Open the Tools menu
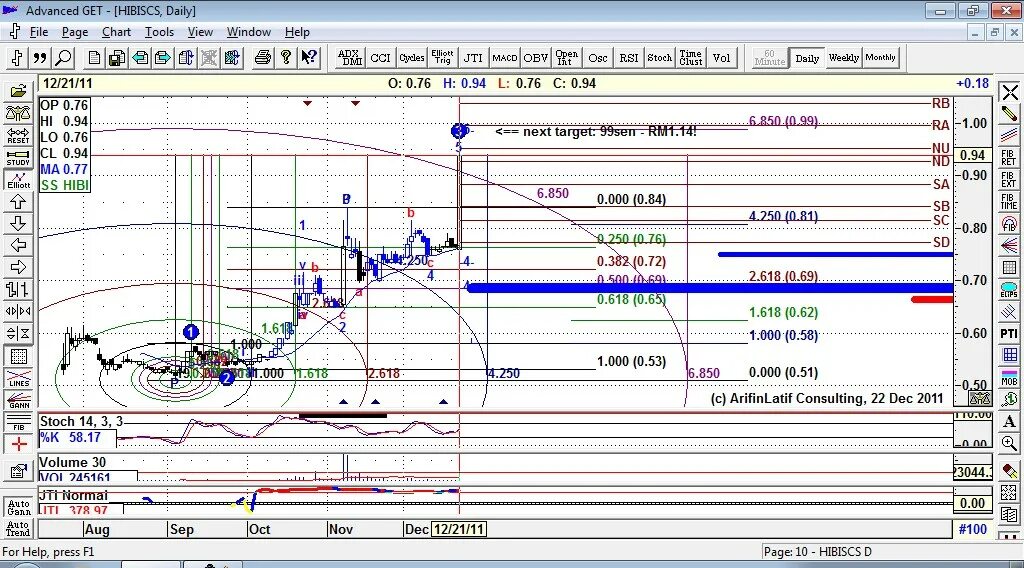1024x568 pixels. click(x=159, y=32)
